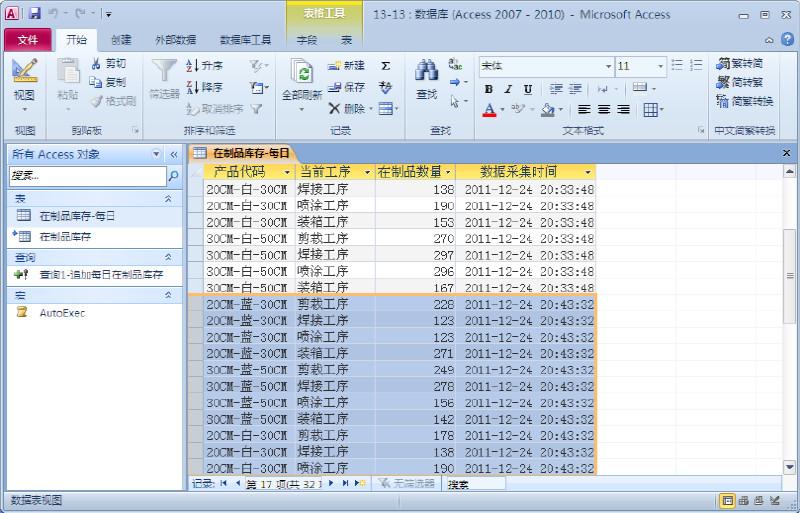This screenshot has height=513, width=800.
Task: Click Refresh All (全部刷新) icon
Action: click(x=302, y=72)
